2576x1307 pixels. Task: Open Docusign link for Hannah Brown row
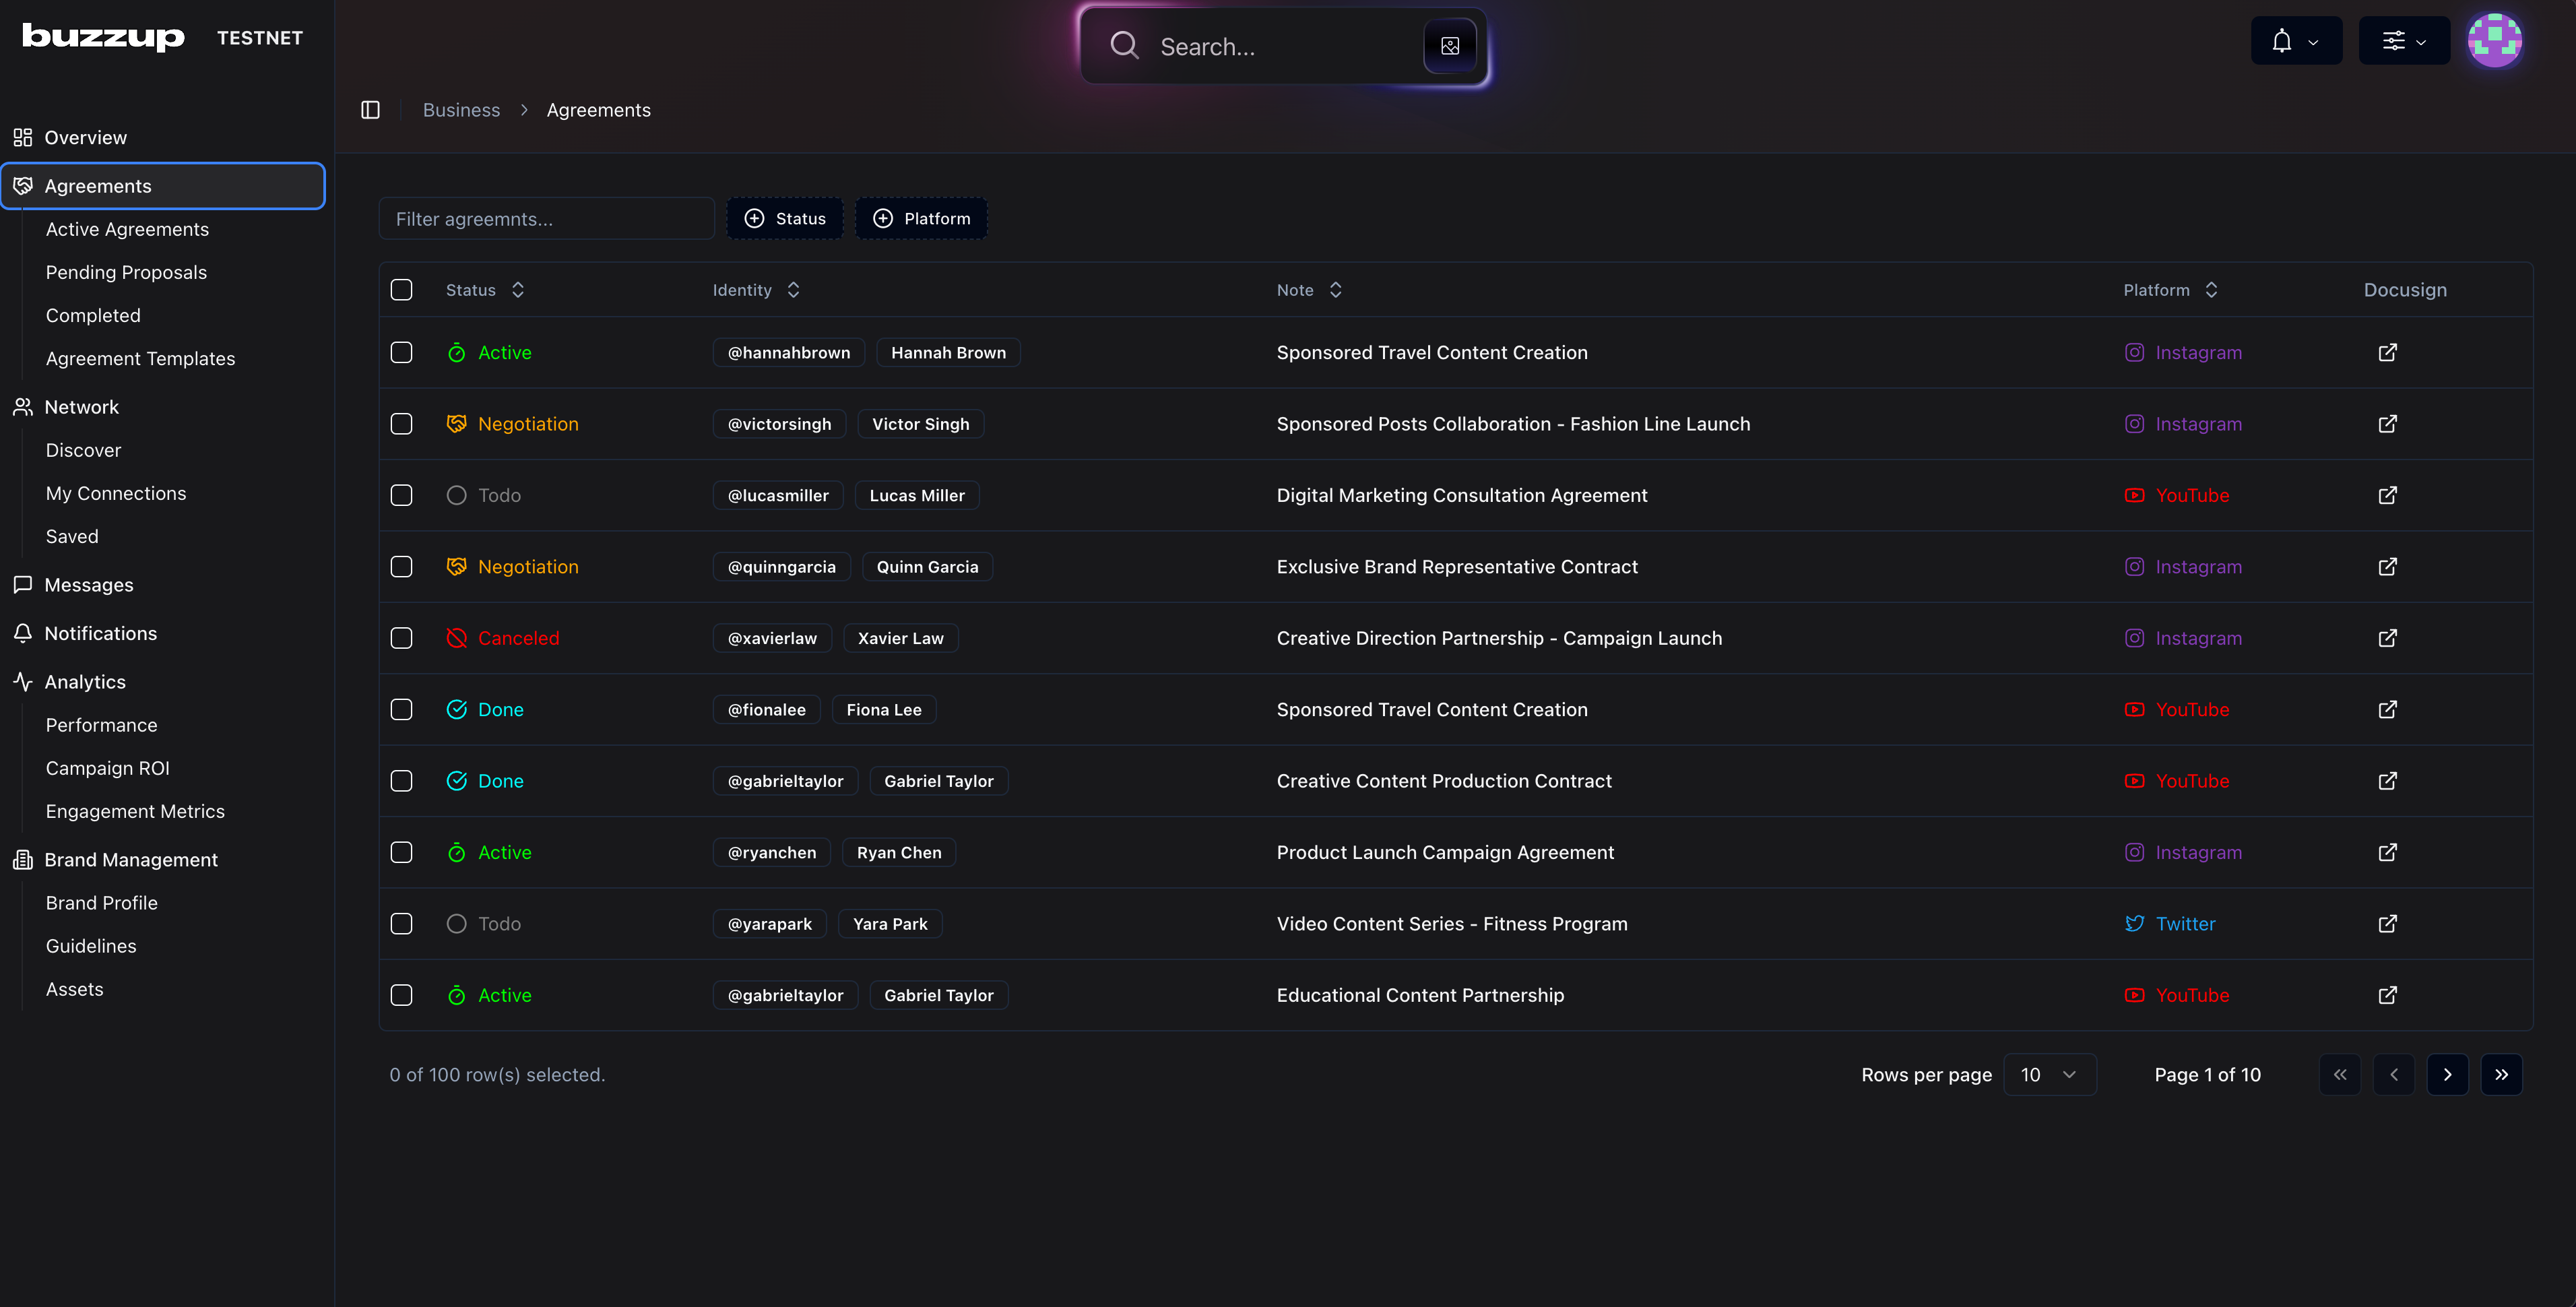pyautogui.click(x=2387, y=352)
